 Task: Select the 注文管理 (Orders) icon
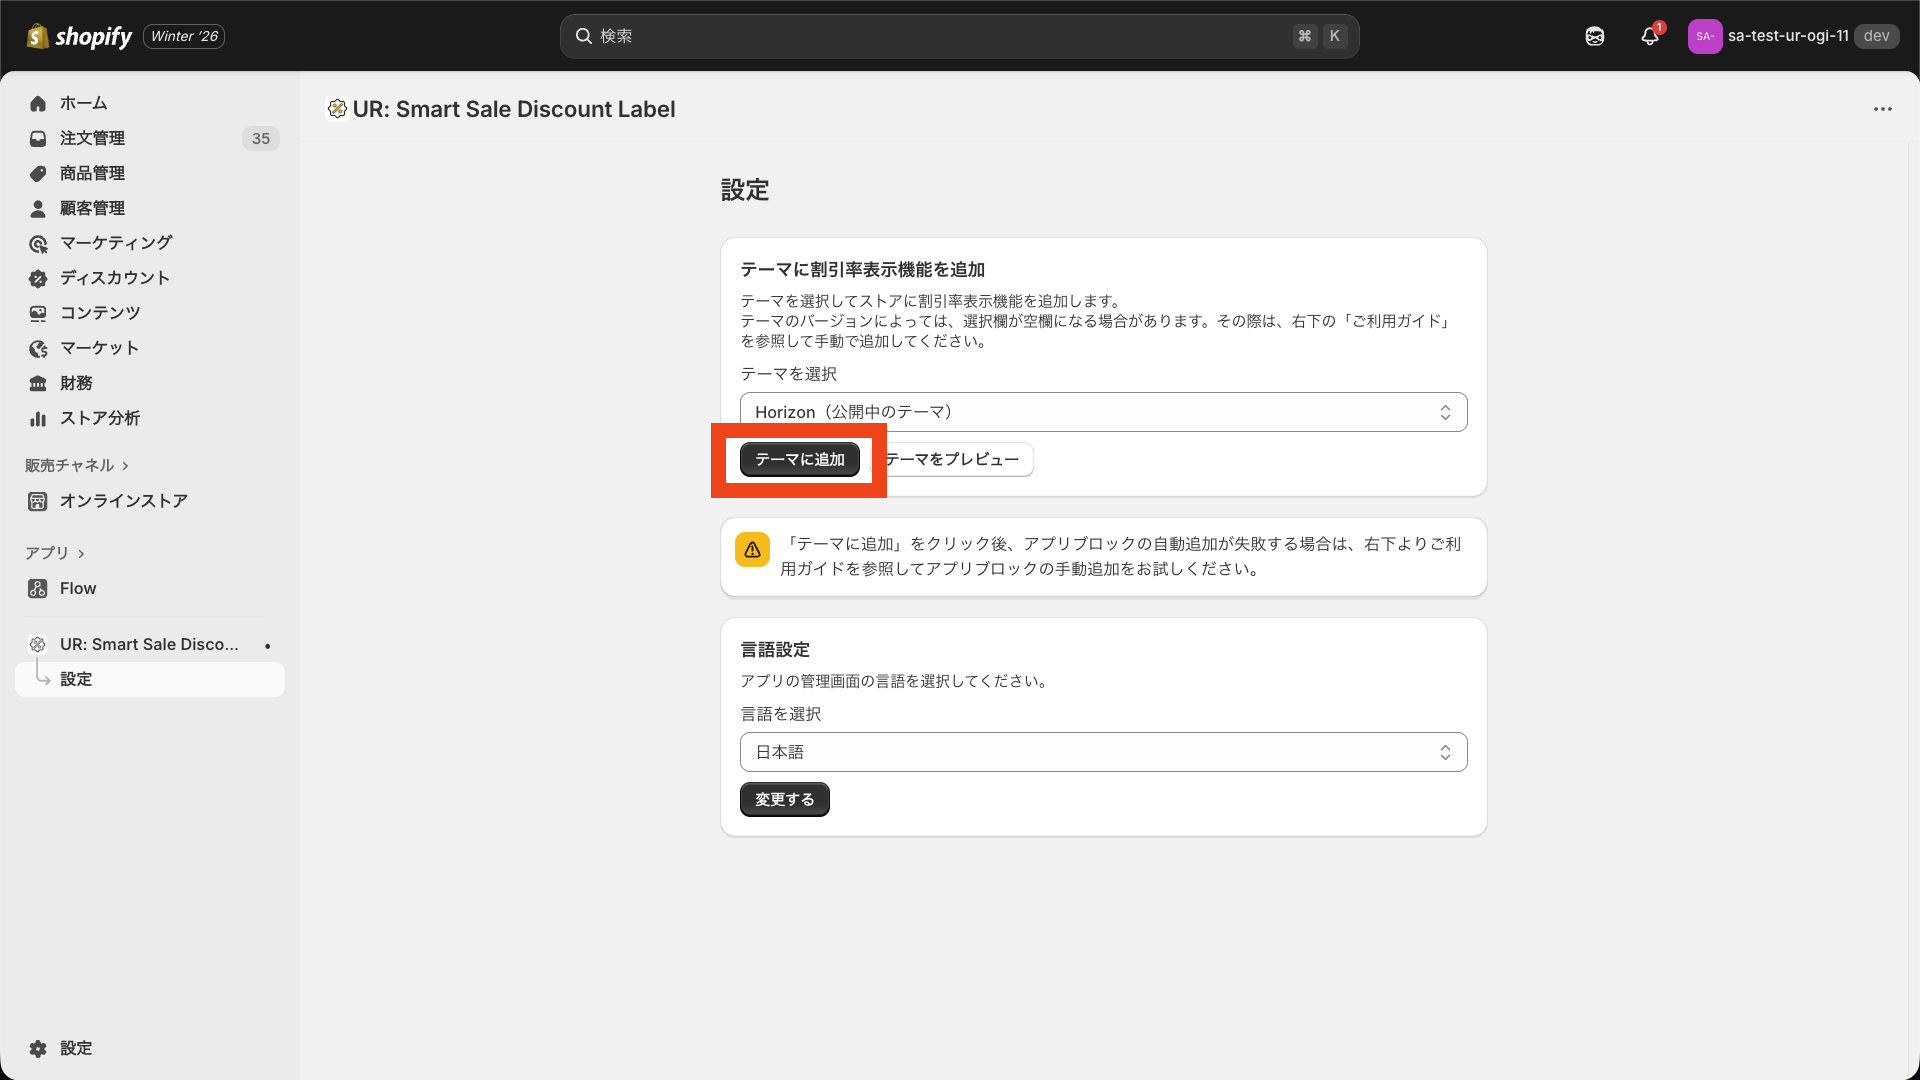coord(37,138)
